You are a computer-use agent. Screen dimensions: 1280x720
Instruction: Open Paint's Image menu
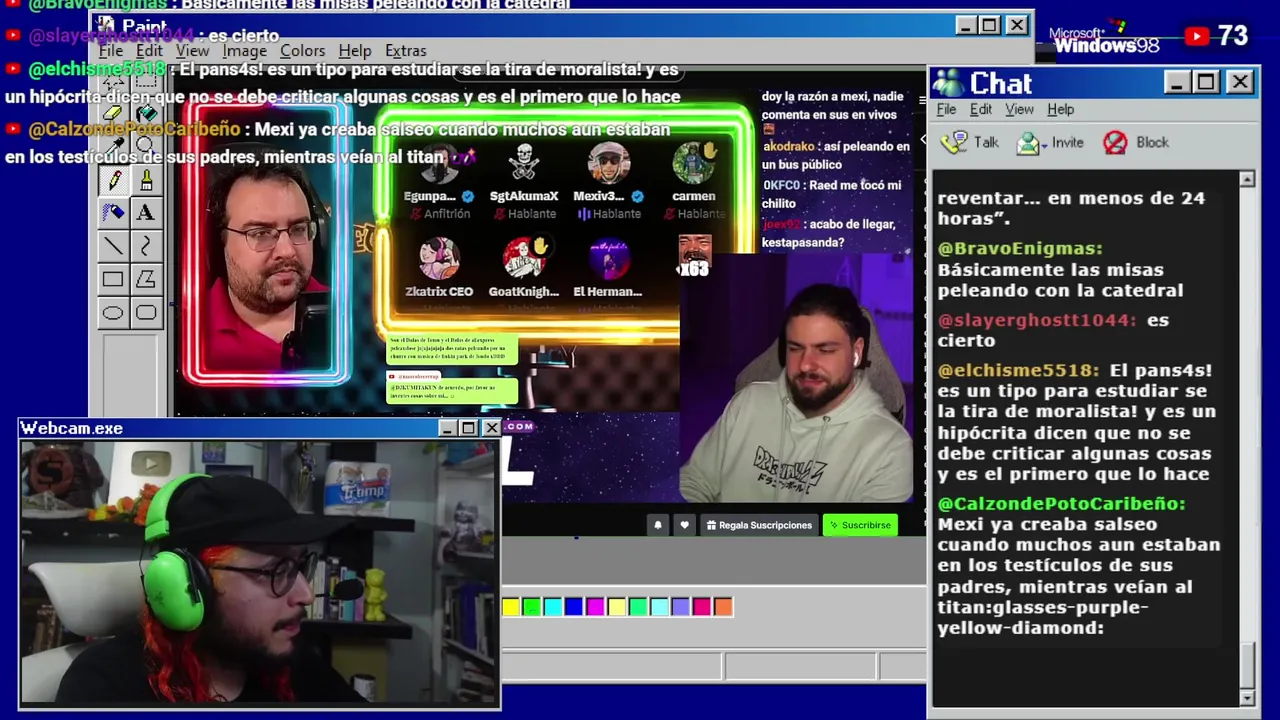(x=245, y=51)
